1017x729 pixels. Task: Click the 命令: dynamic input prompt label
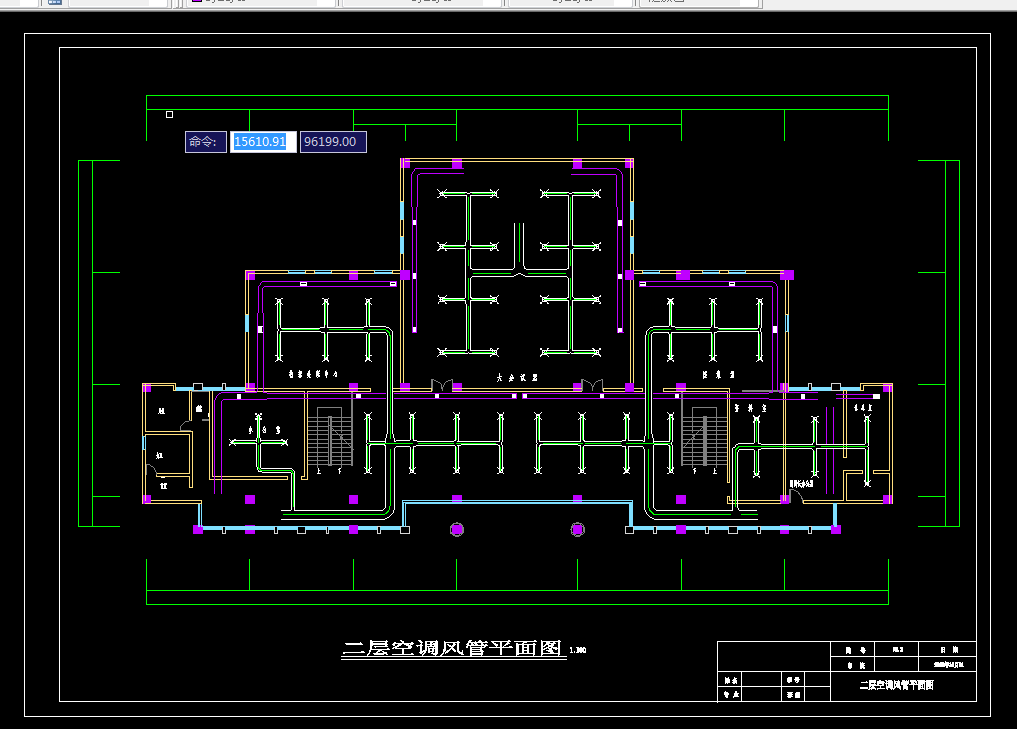point(206,142)
